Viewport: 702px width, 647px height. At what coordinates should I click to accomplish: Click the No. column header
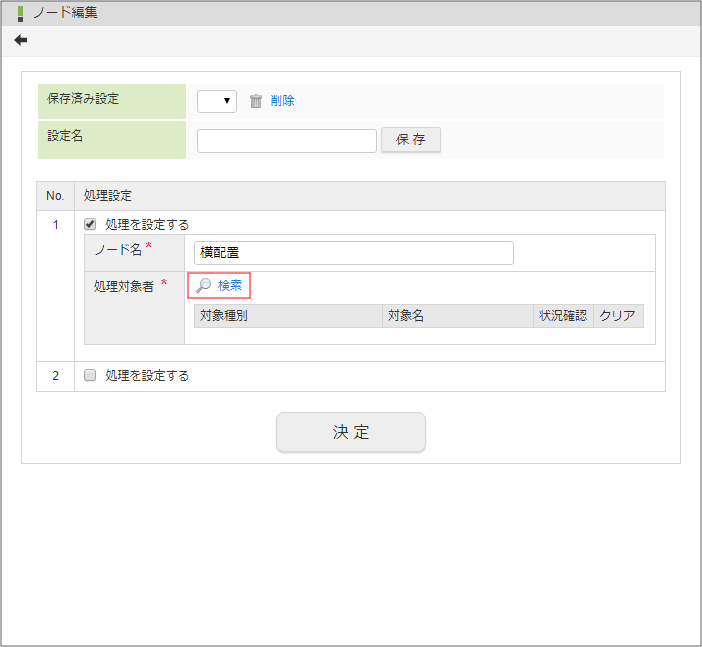tap(56, 196)
